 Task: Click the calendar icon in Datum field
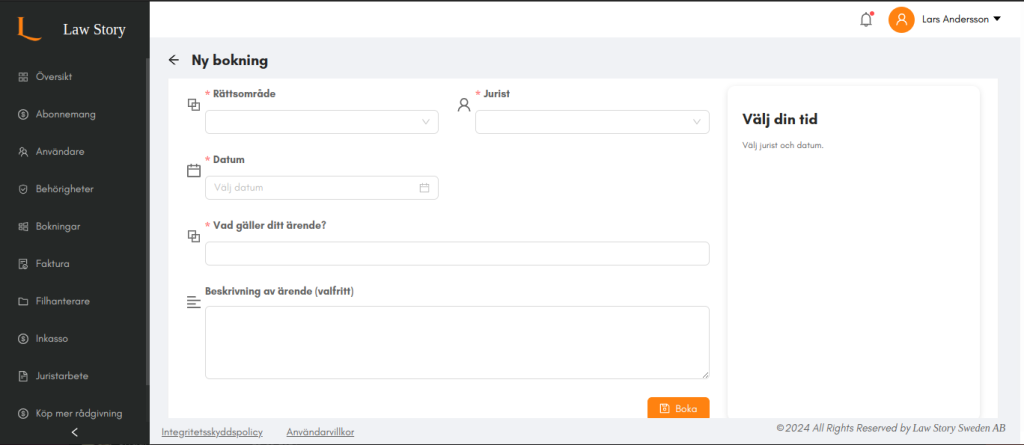tap(424, 188)
